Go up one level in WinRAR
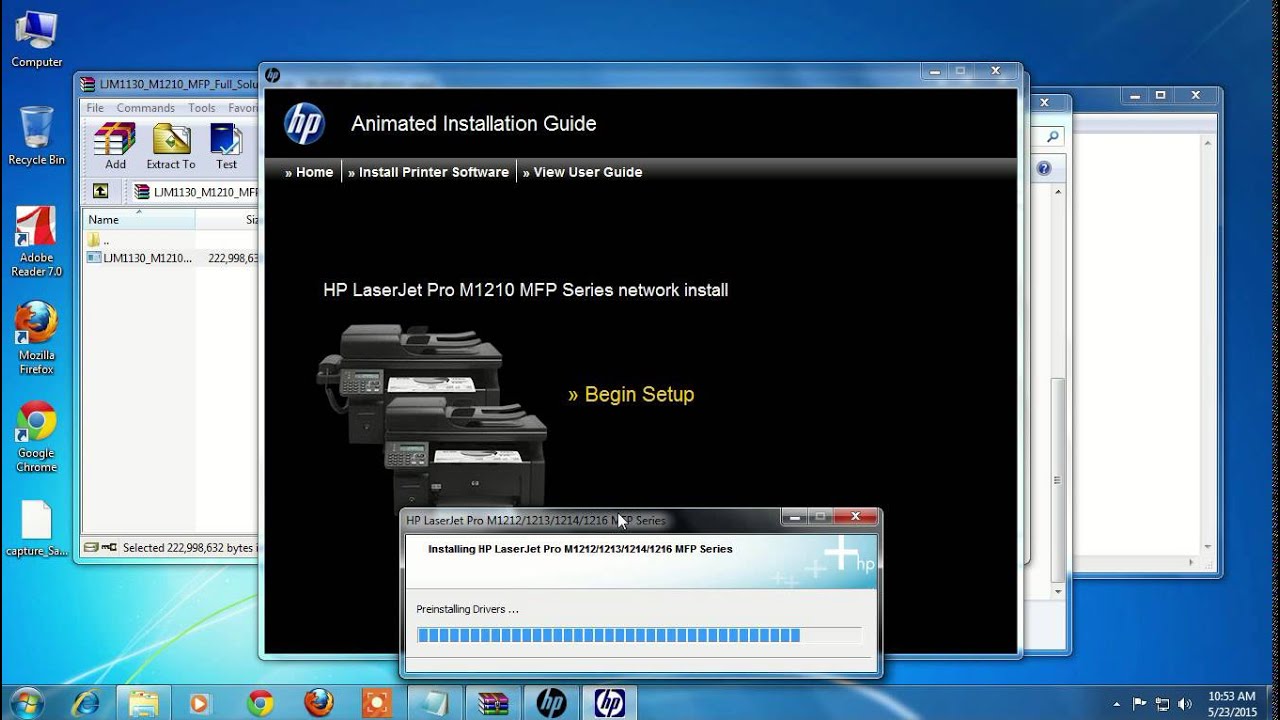1280x720 pixels. tap(100, 191)
